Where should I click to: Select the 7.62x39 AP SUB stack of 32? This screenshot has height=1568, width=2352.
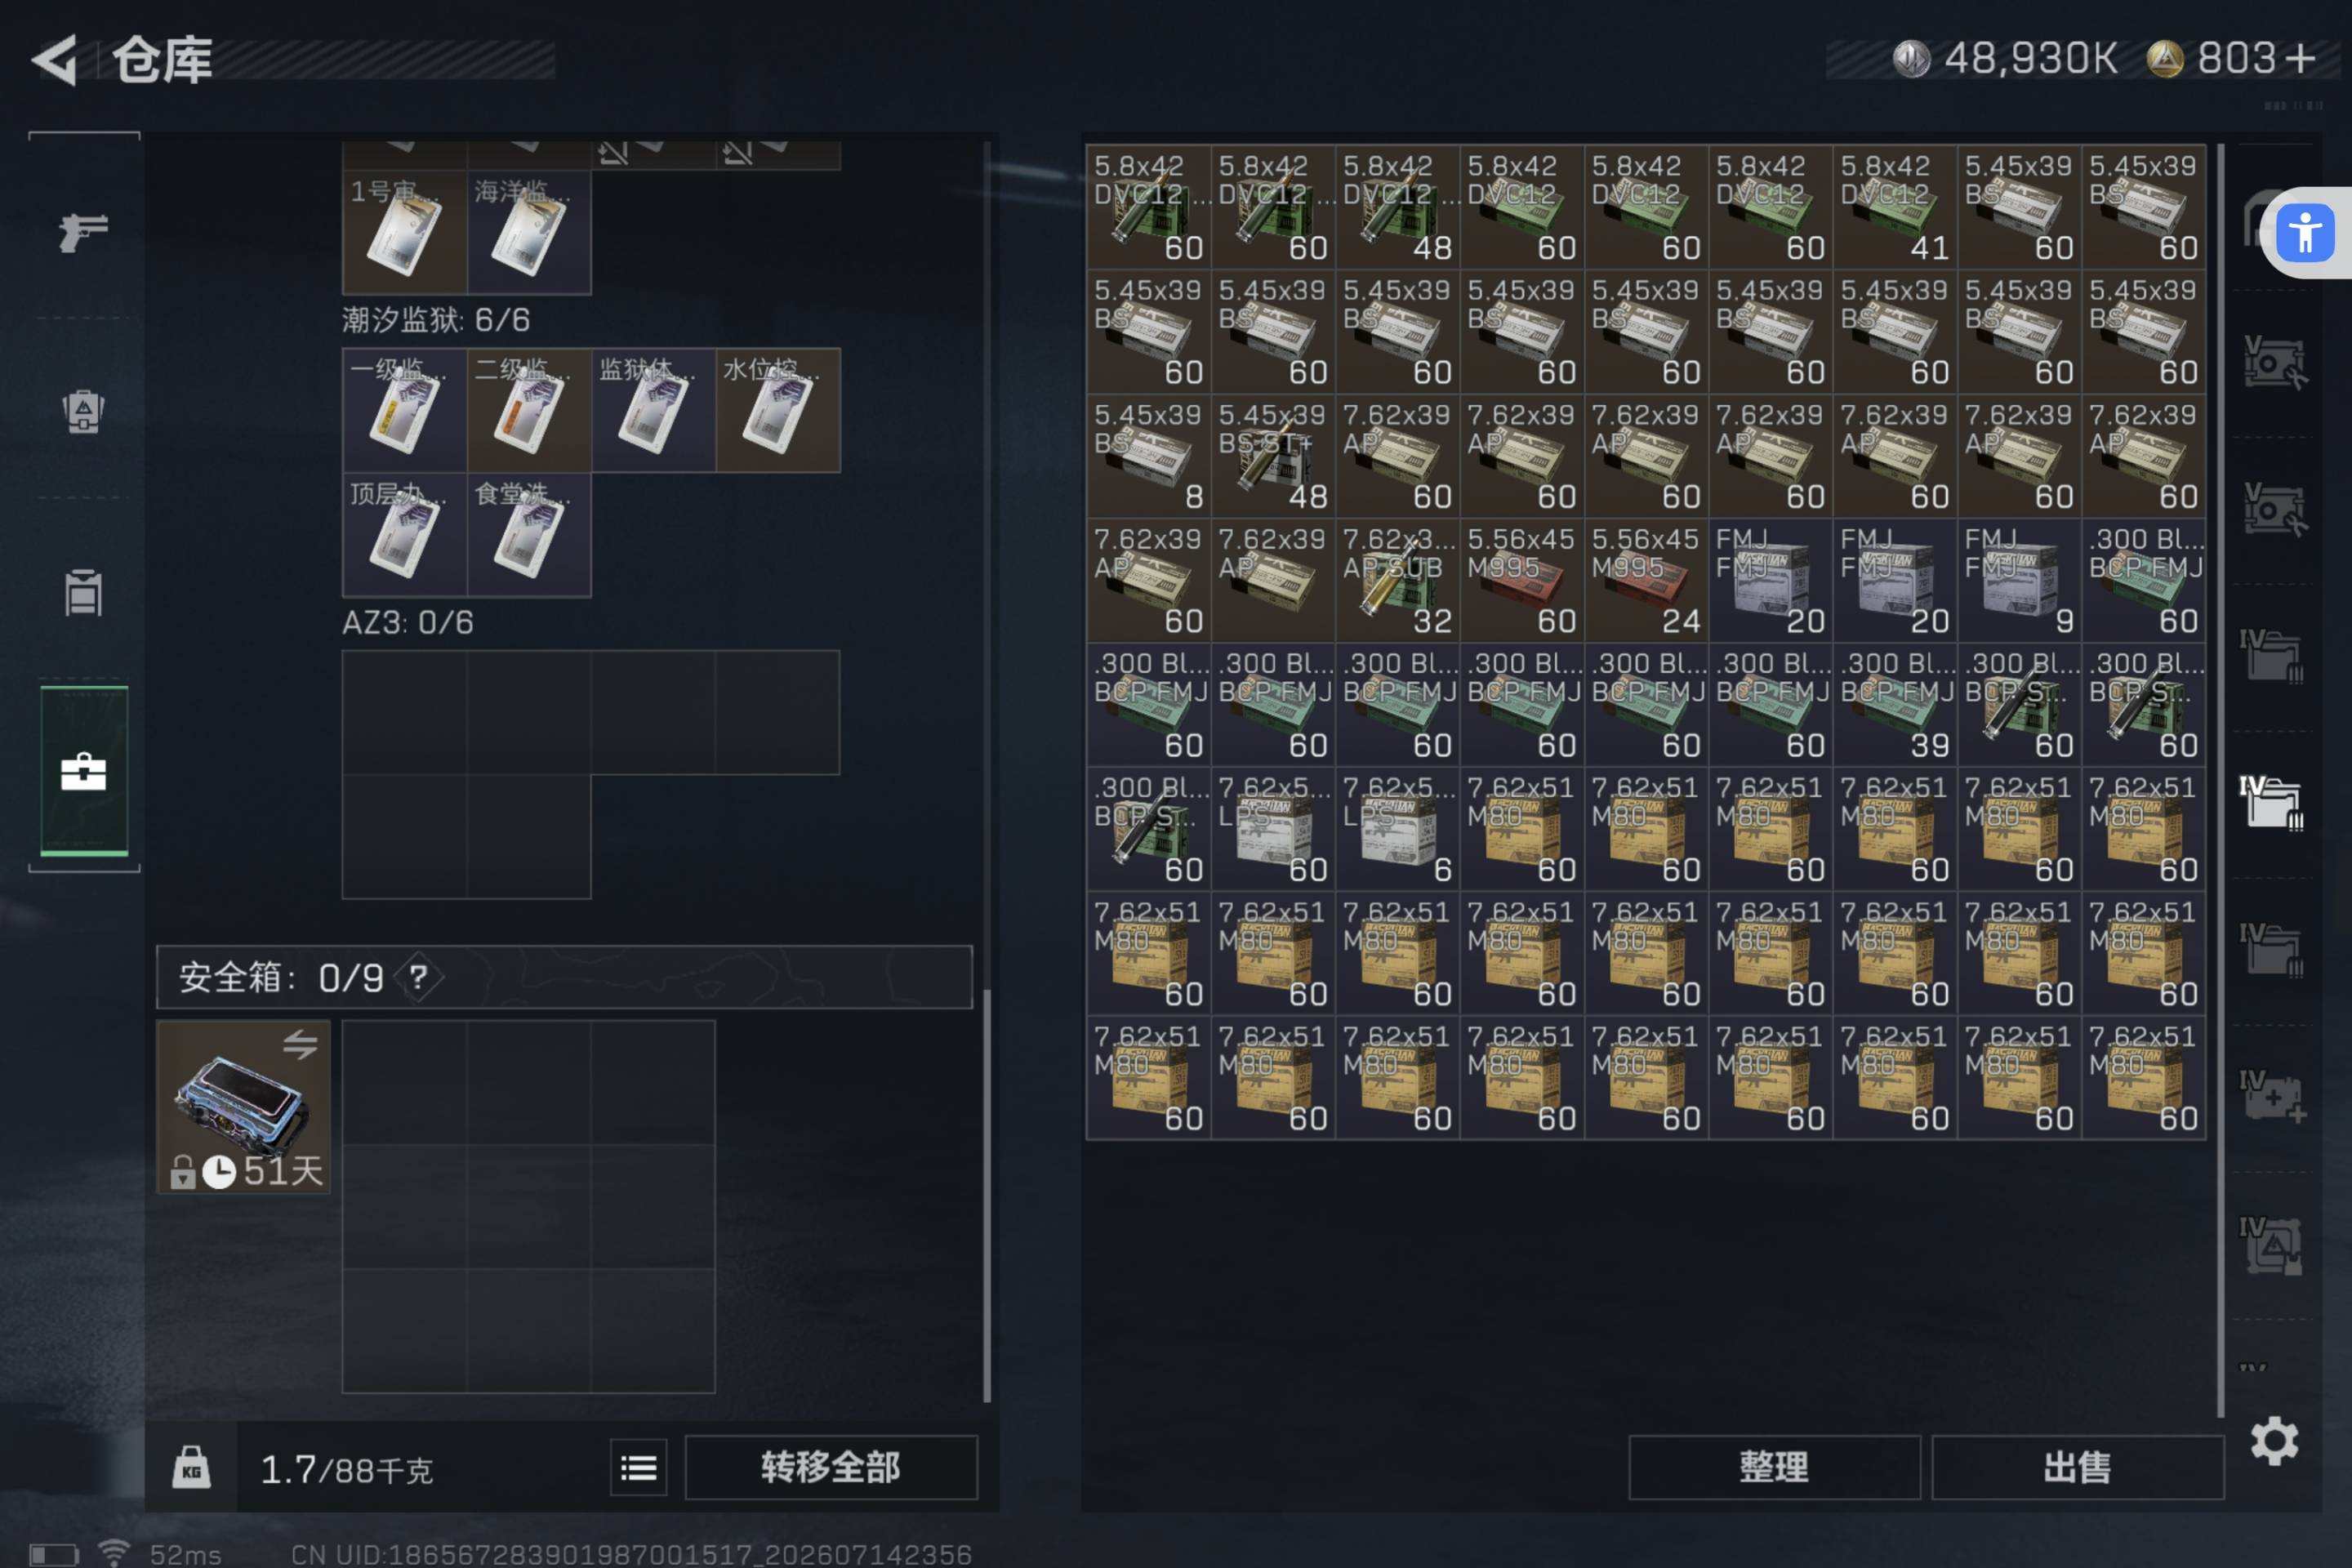point(1397,580)
